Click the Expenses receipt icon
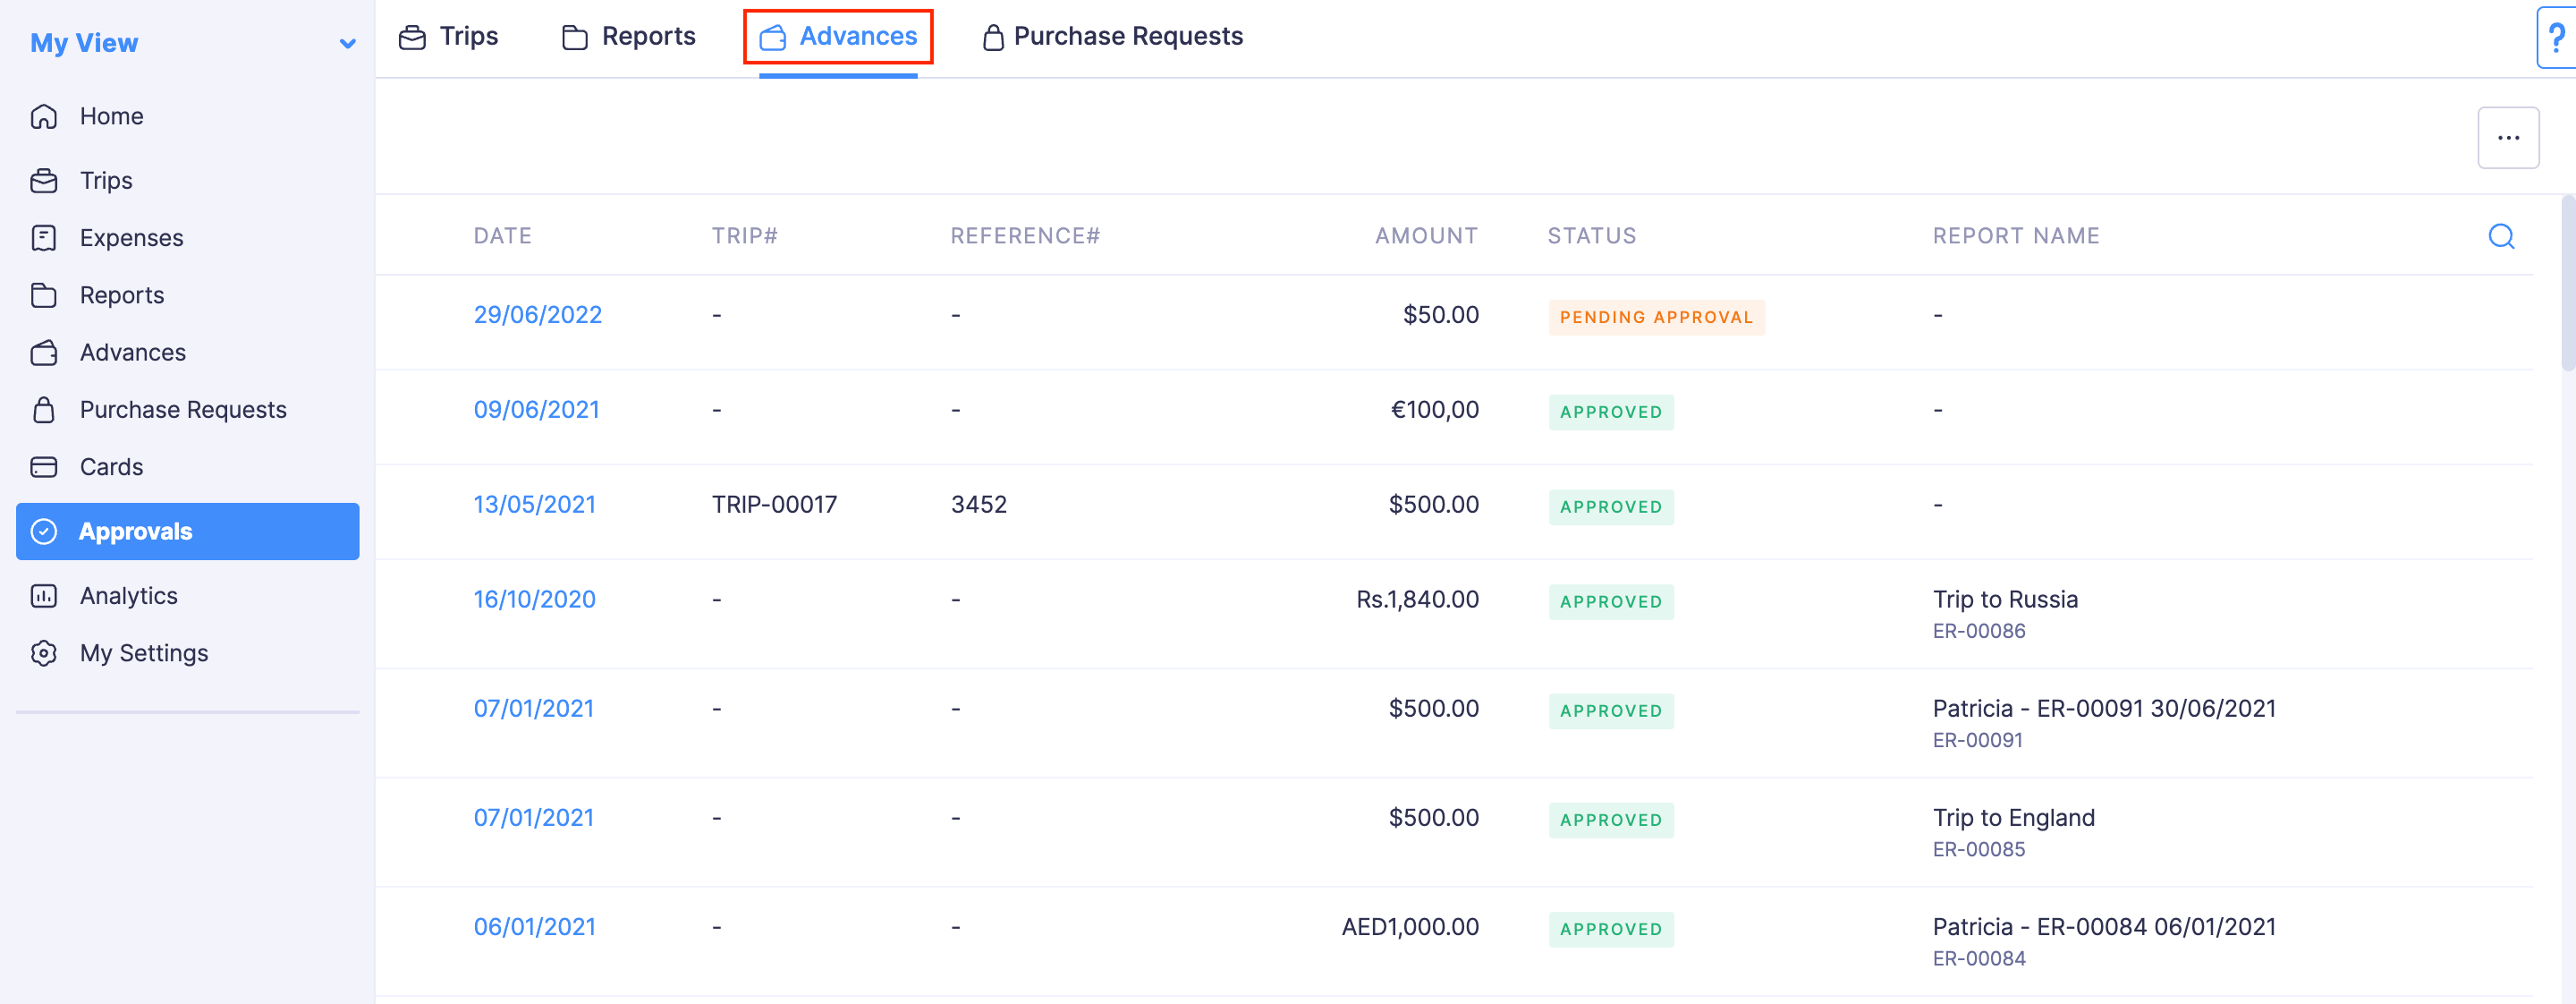This screenshot has width=2576, height=1004. tap(44, 238)
